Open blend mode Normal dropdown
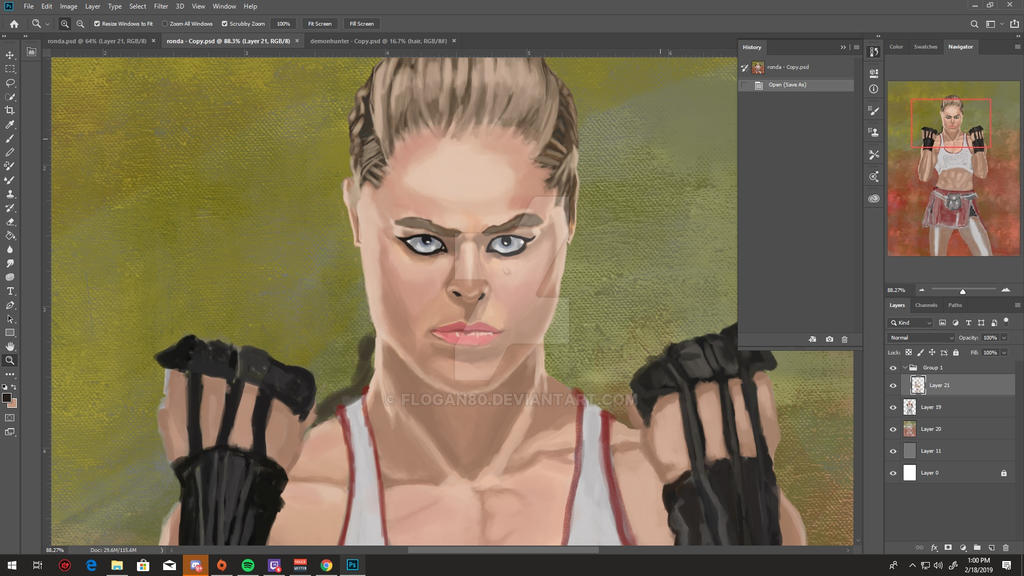 click(x=921, y=338)
